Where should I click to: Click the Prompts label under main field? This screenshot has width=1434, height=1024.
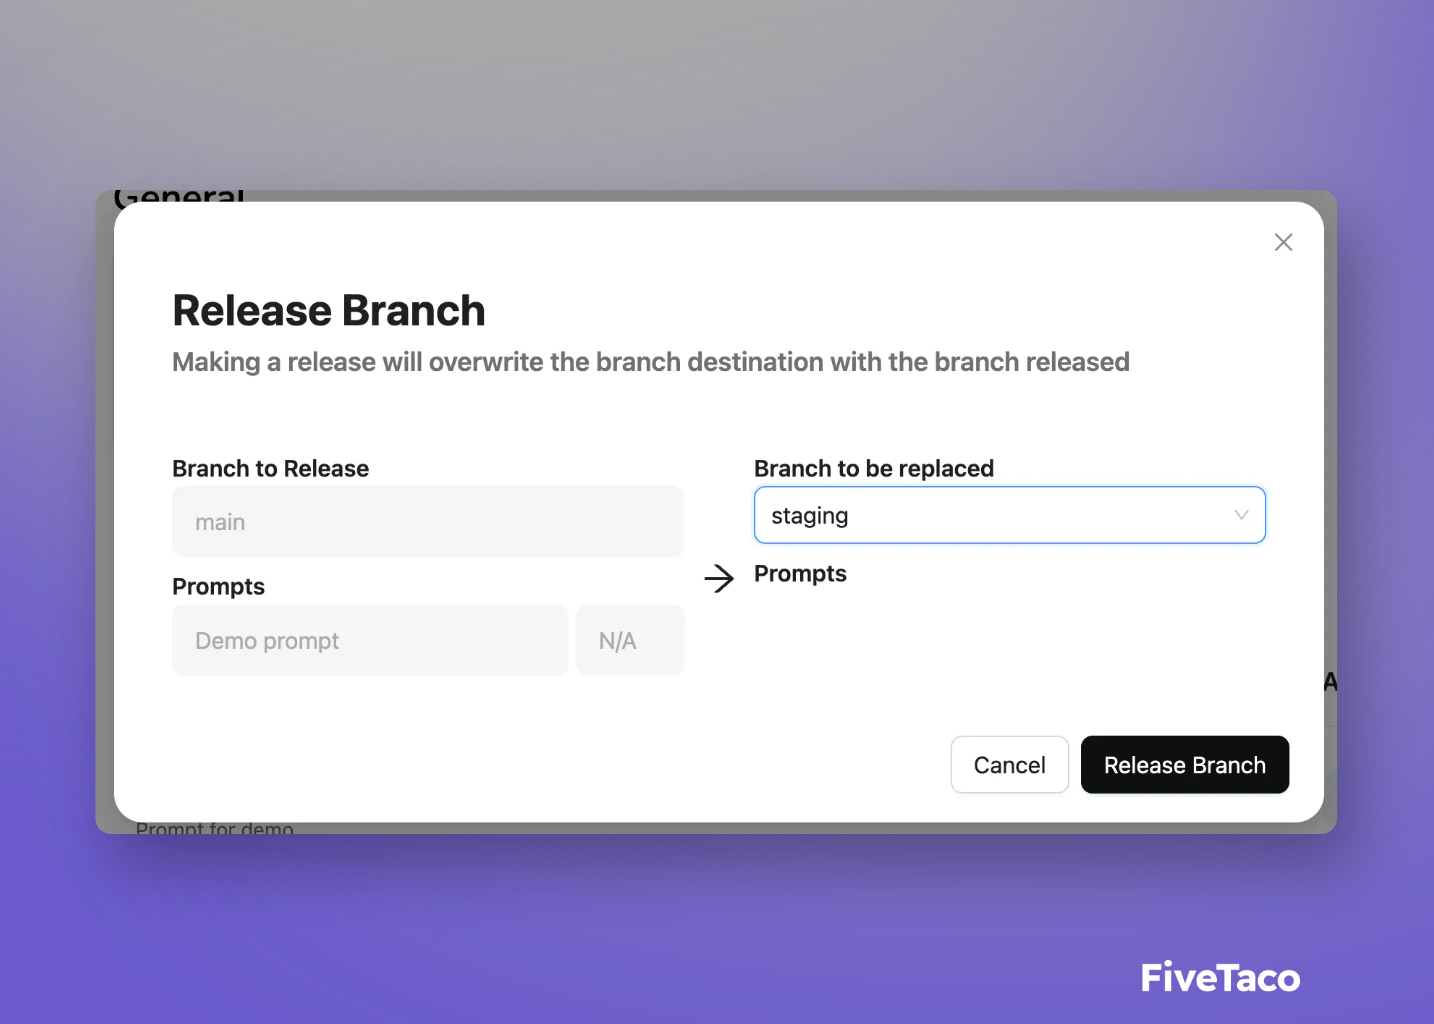pyautogui.click(x=218, y=587)
